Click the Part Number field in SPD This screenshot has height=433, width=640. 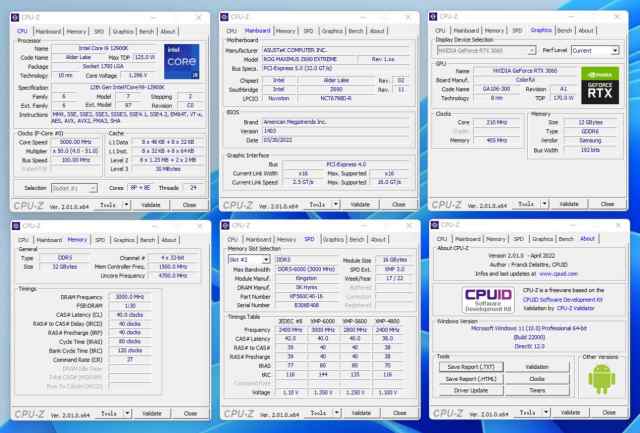click(306, 296)
